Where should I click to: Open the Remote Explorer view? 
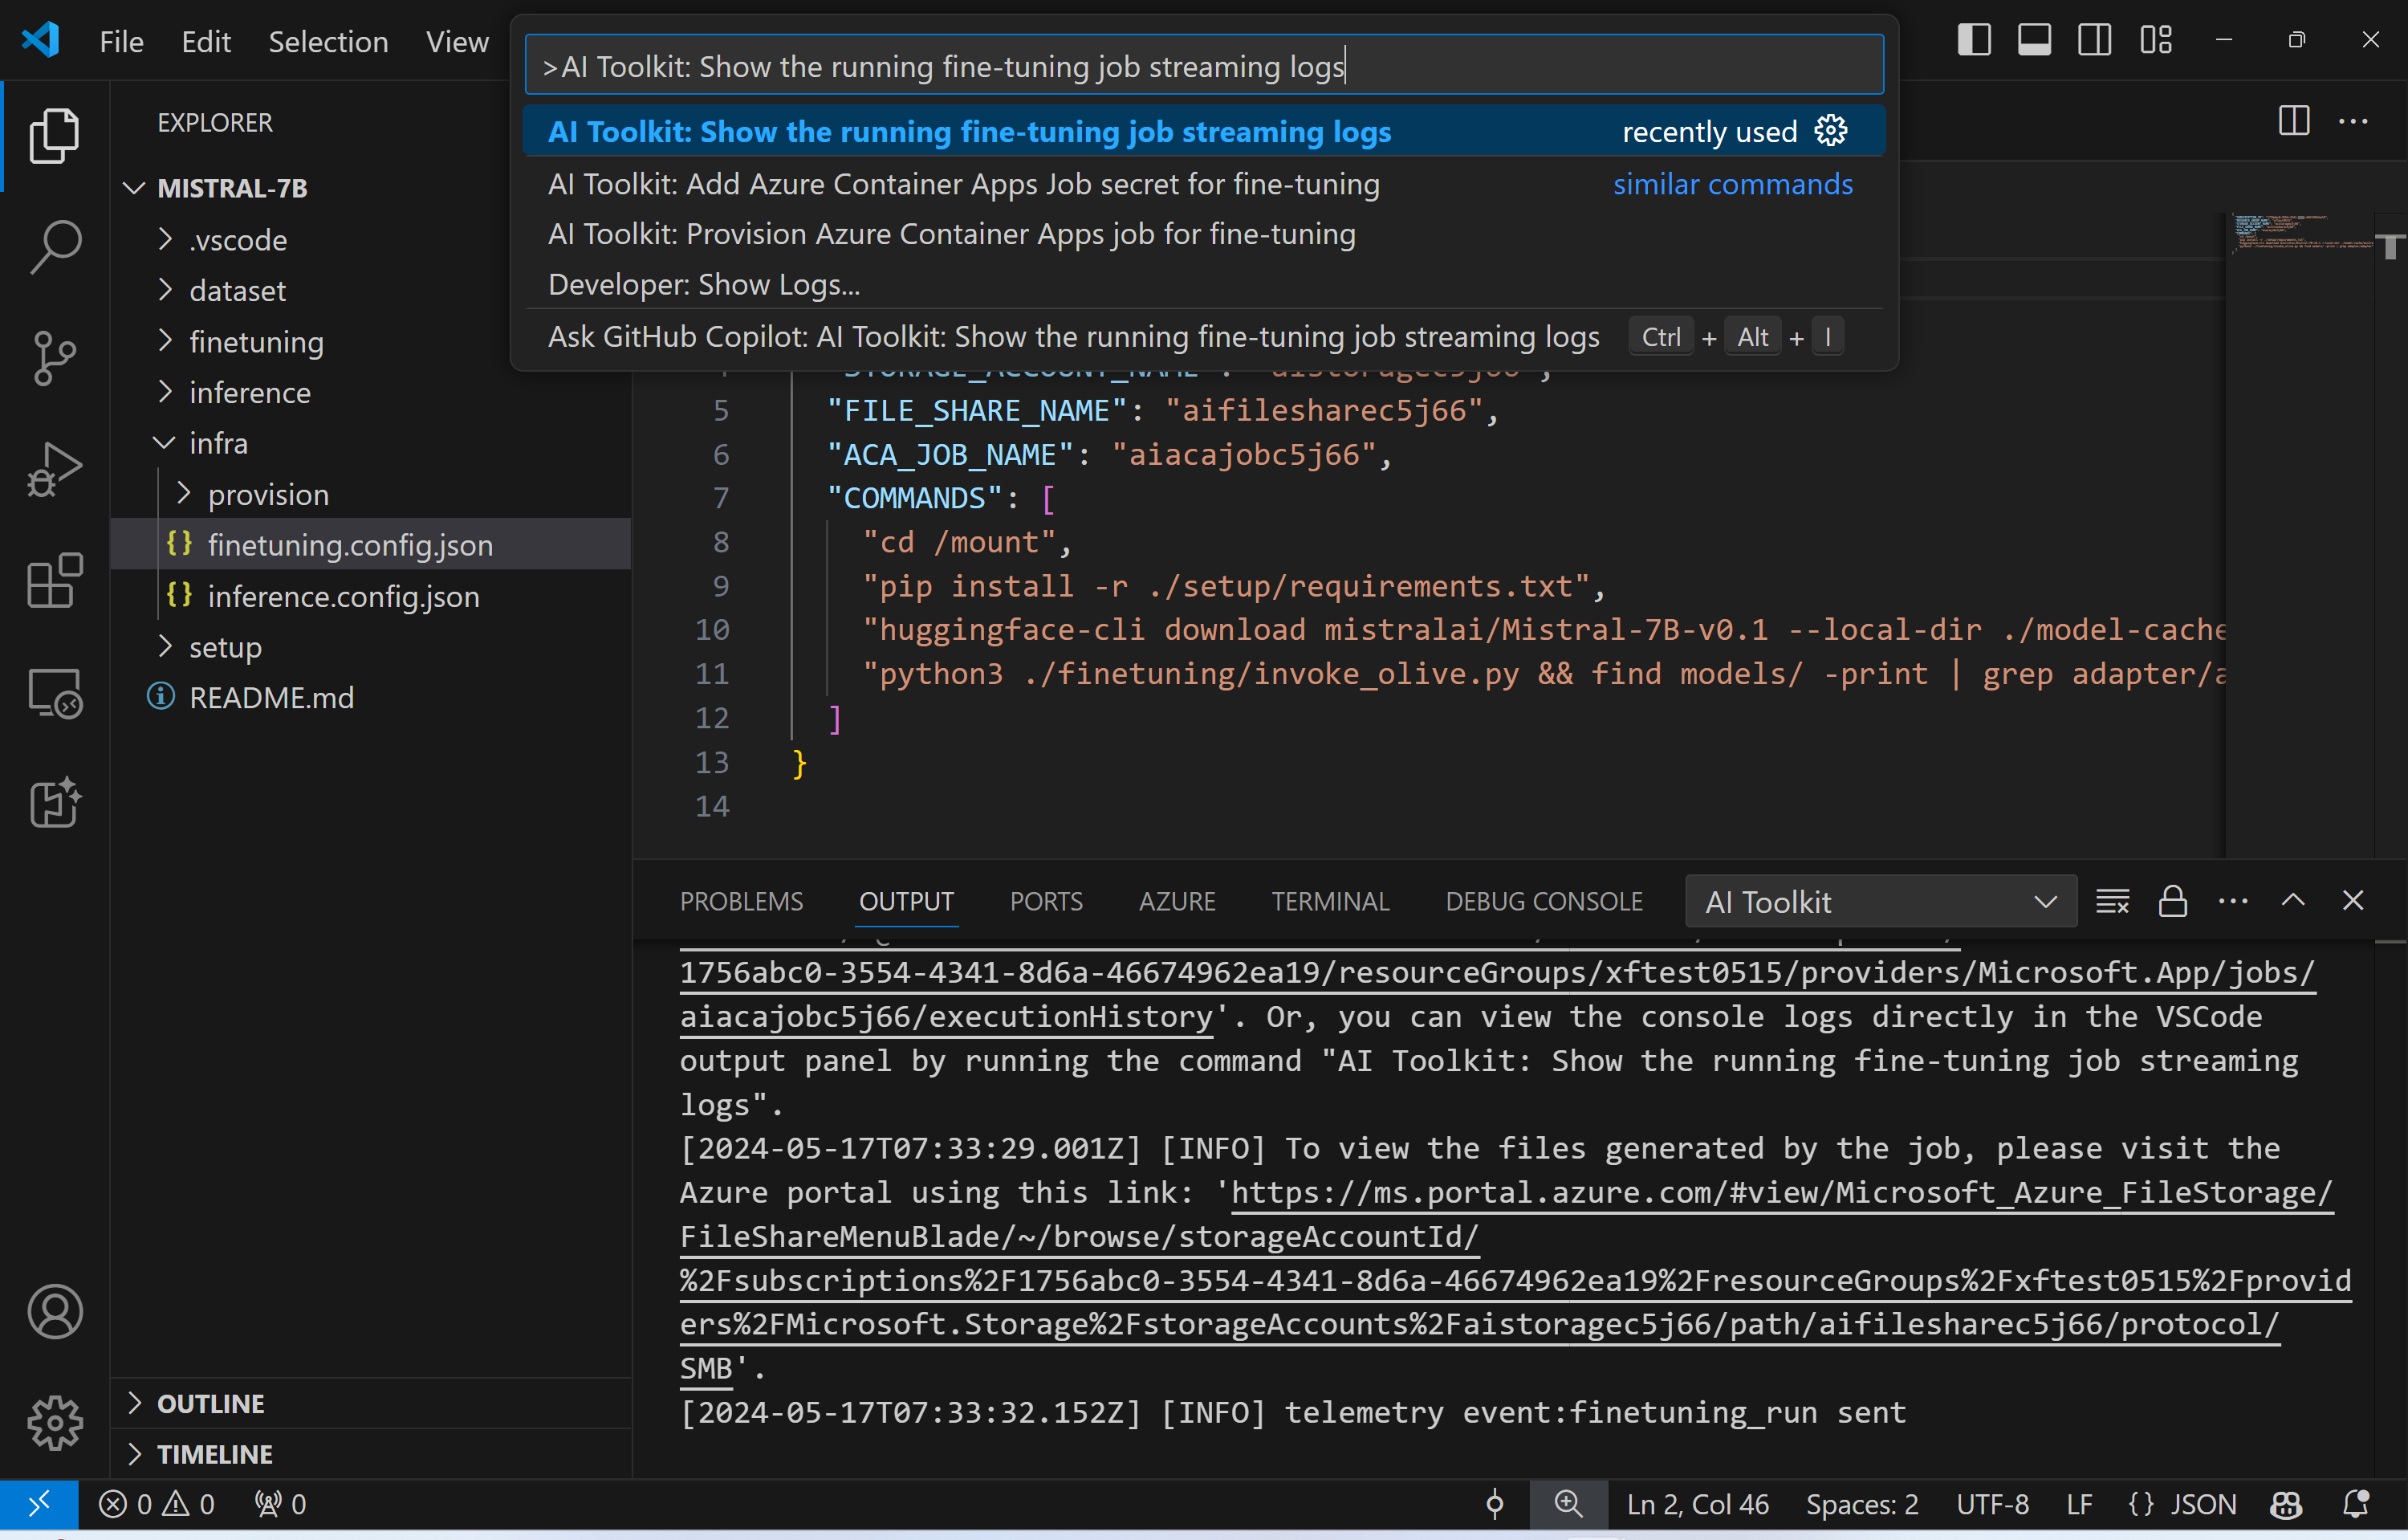click(x=54, y=693)
